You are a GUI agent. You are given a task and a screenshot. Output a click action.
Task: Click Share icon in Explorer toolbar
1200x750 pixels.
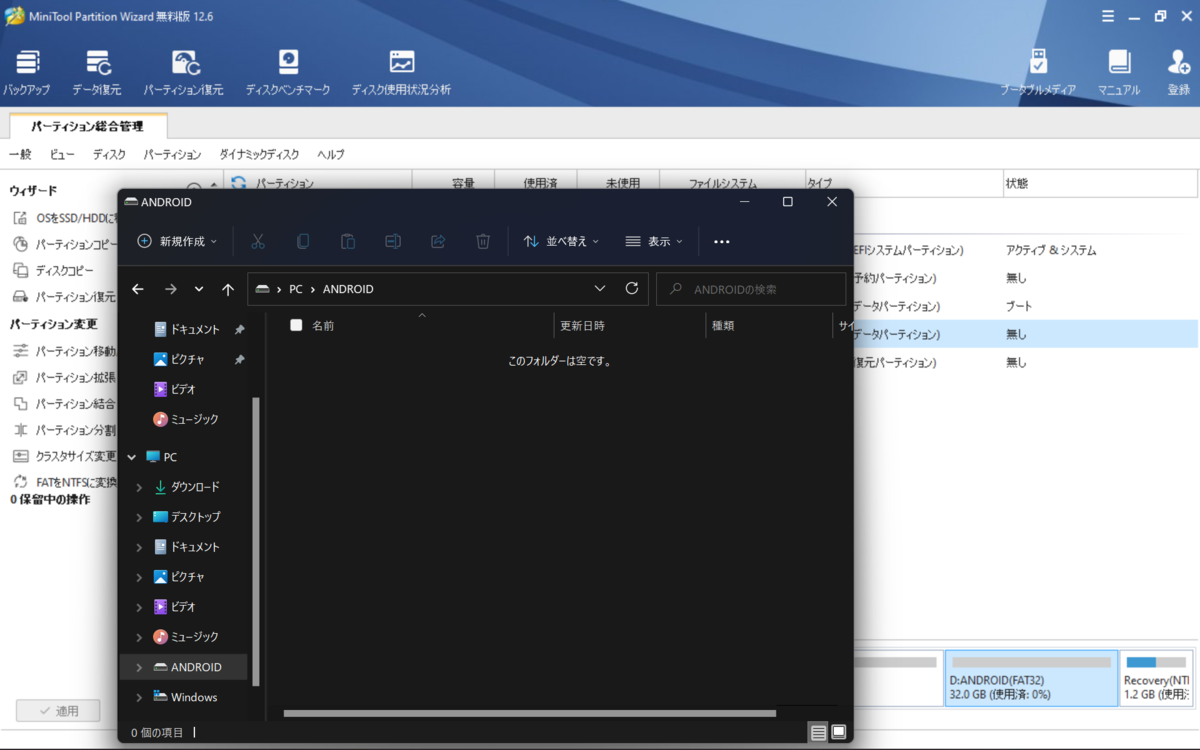pyautogui.click(x=438, y=241)
